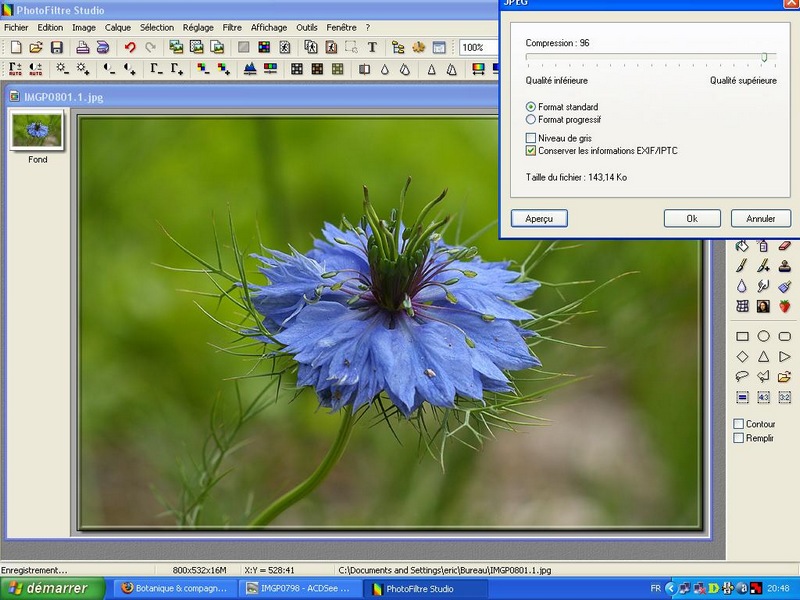Toggle the Contour checkbox
This screenshot has height=600, width=800.
point(738,424)
